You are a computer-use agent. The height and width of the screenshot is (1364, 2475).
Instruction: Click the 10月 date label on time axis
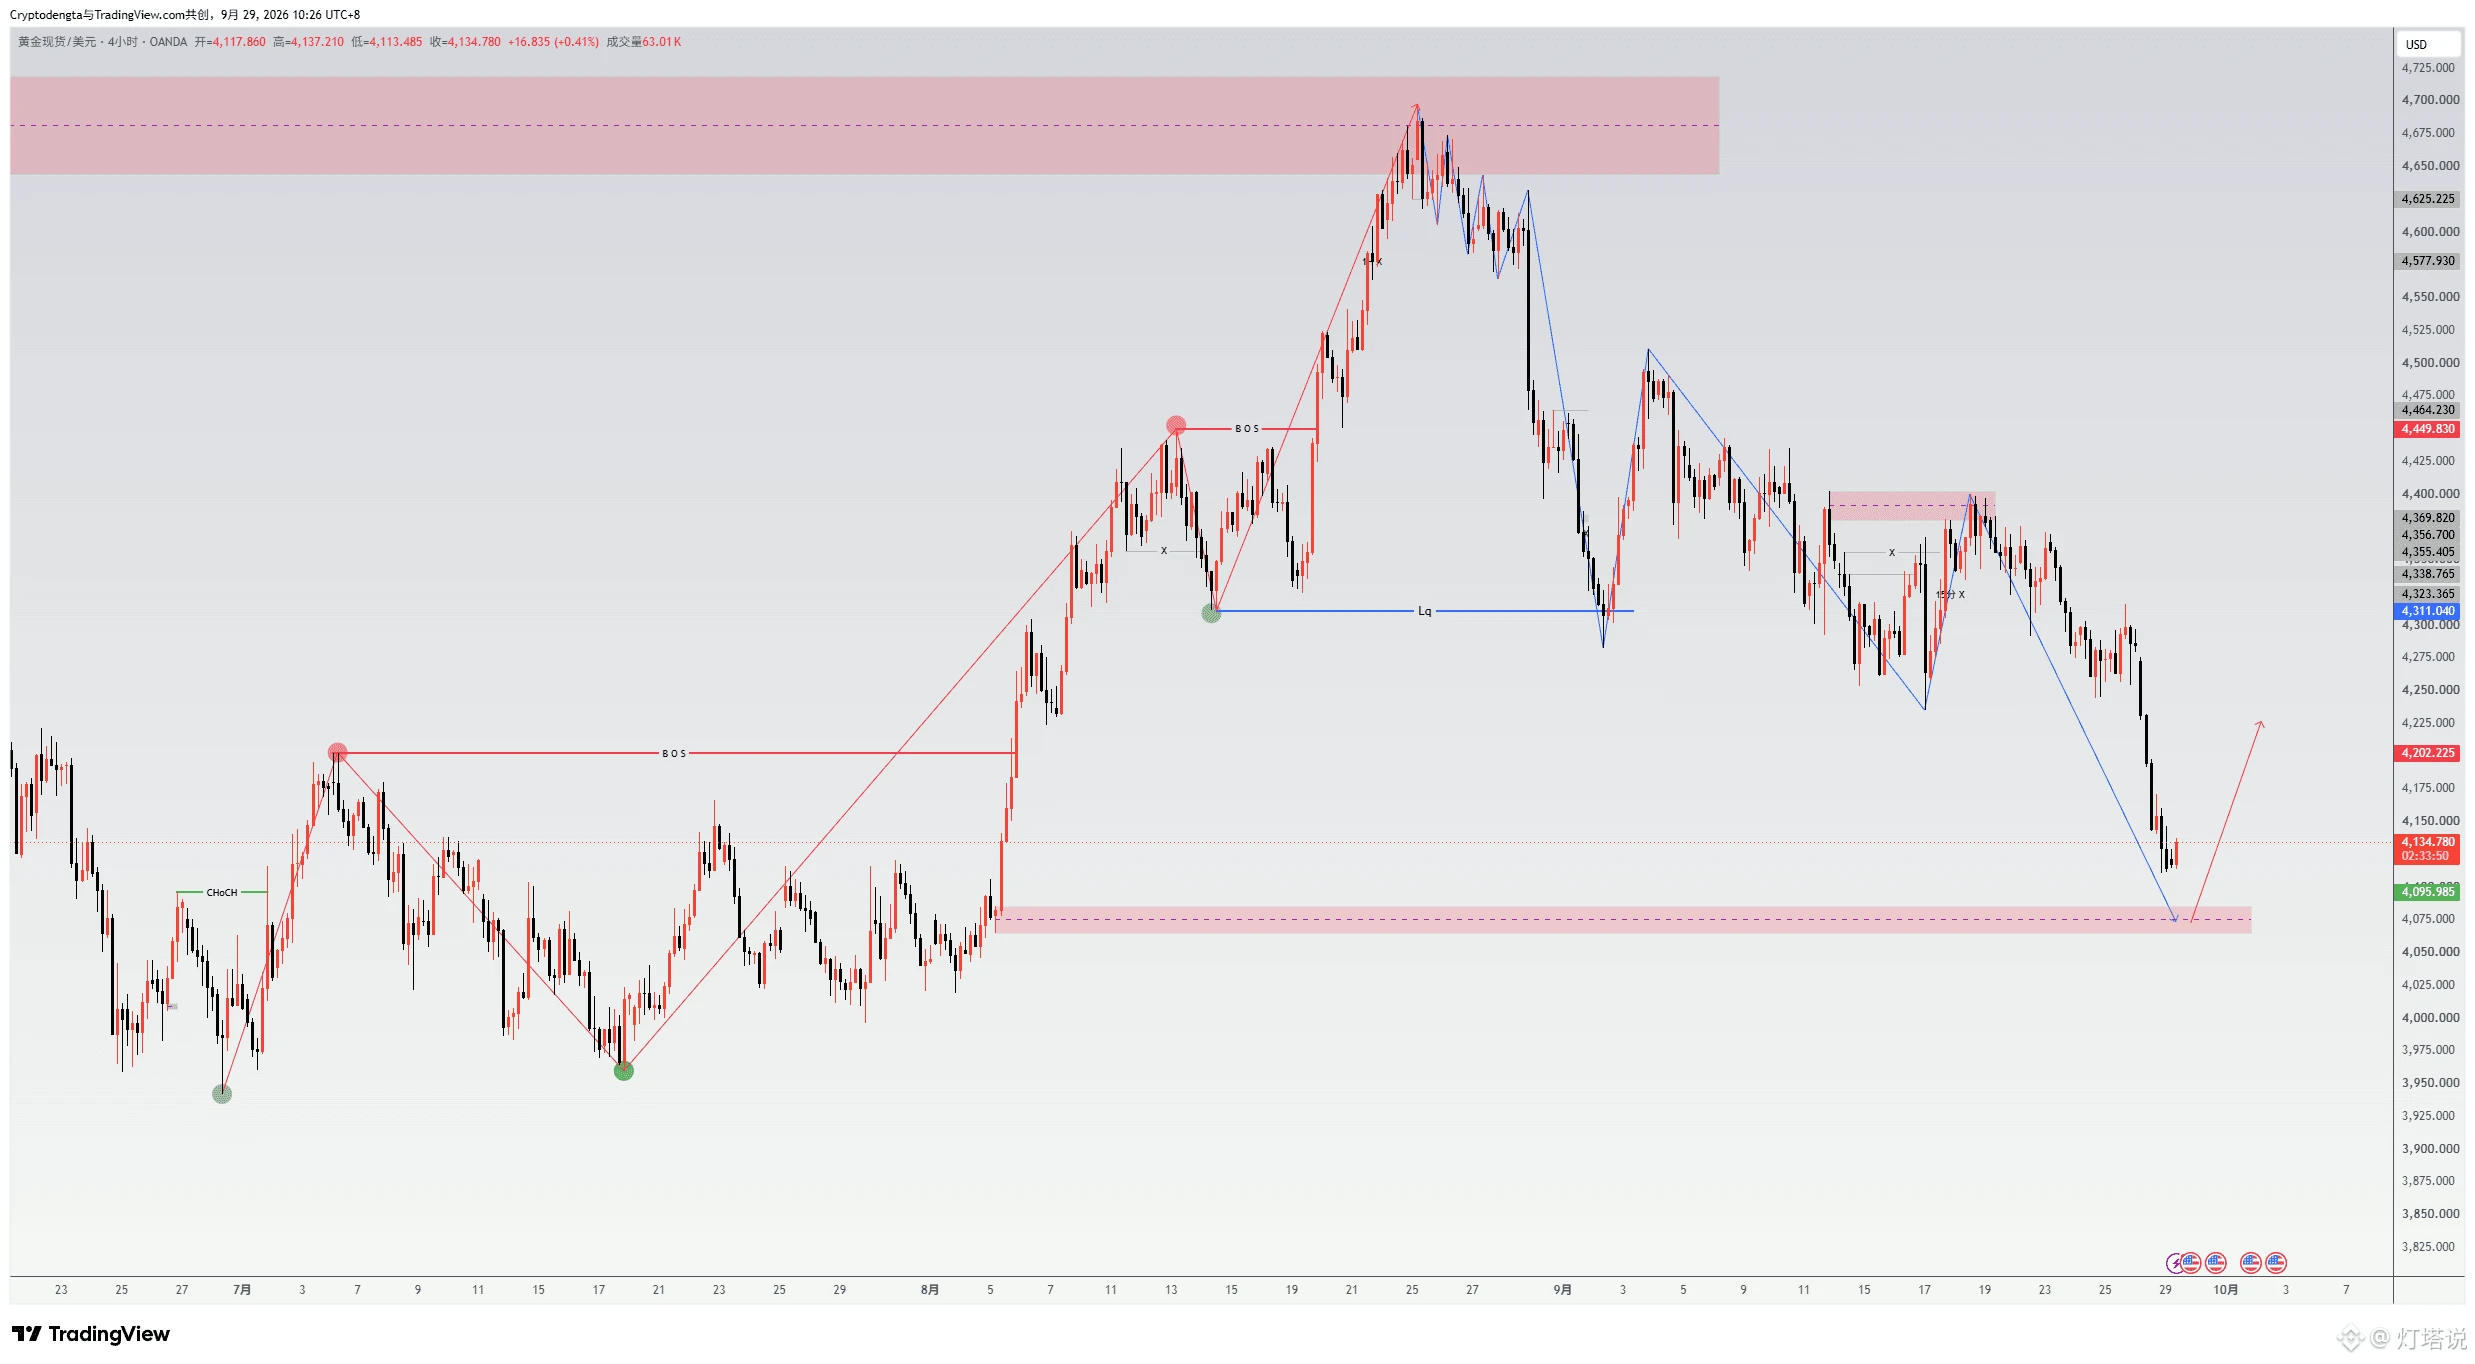tap(2225, 1290)
